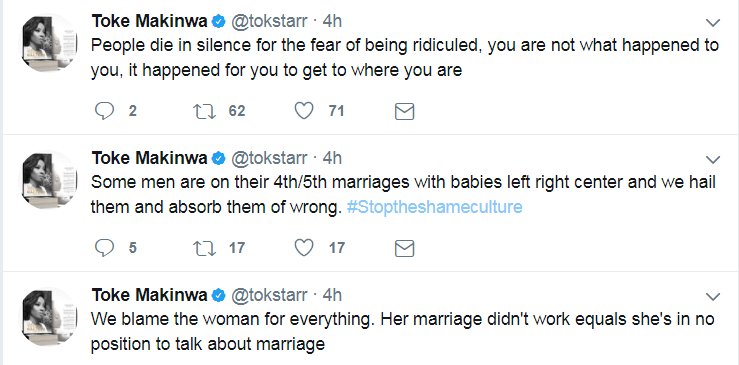
Task: Like the tweet with 71 likes
Action: [x=304, y=111]
